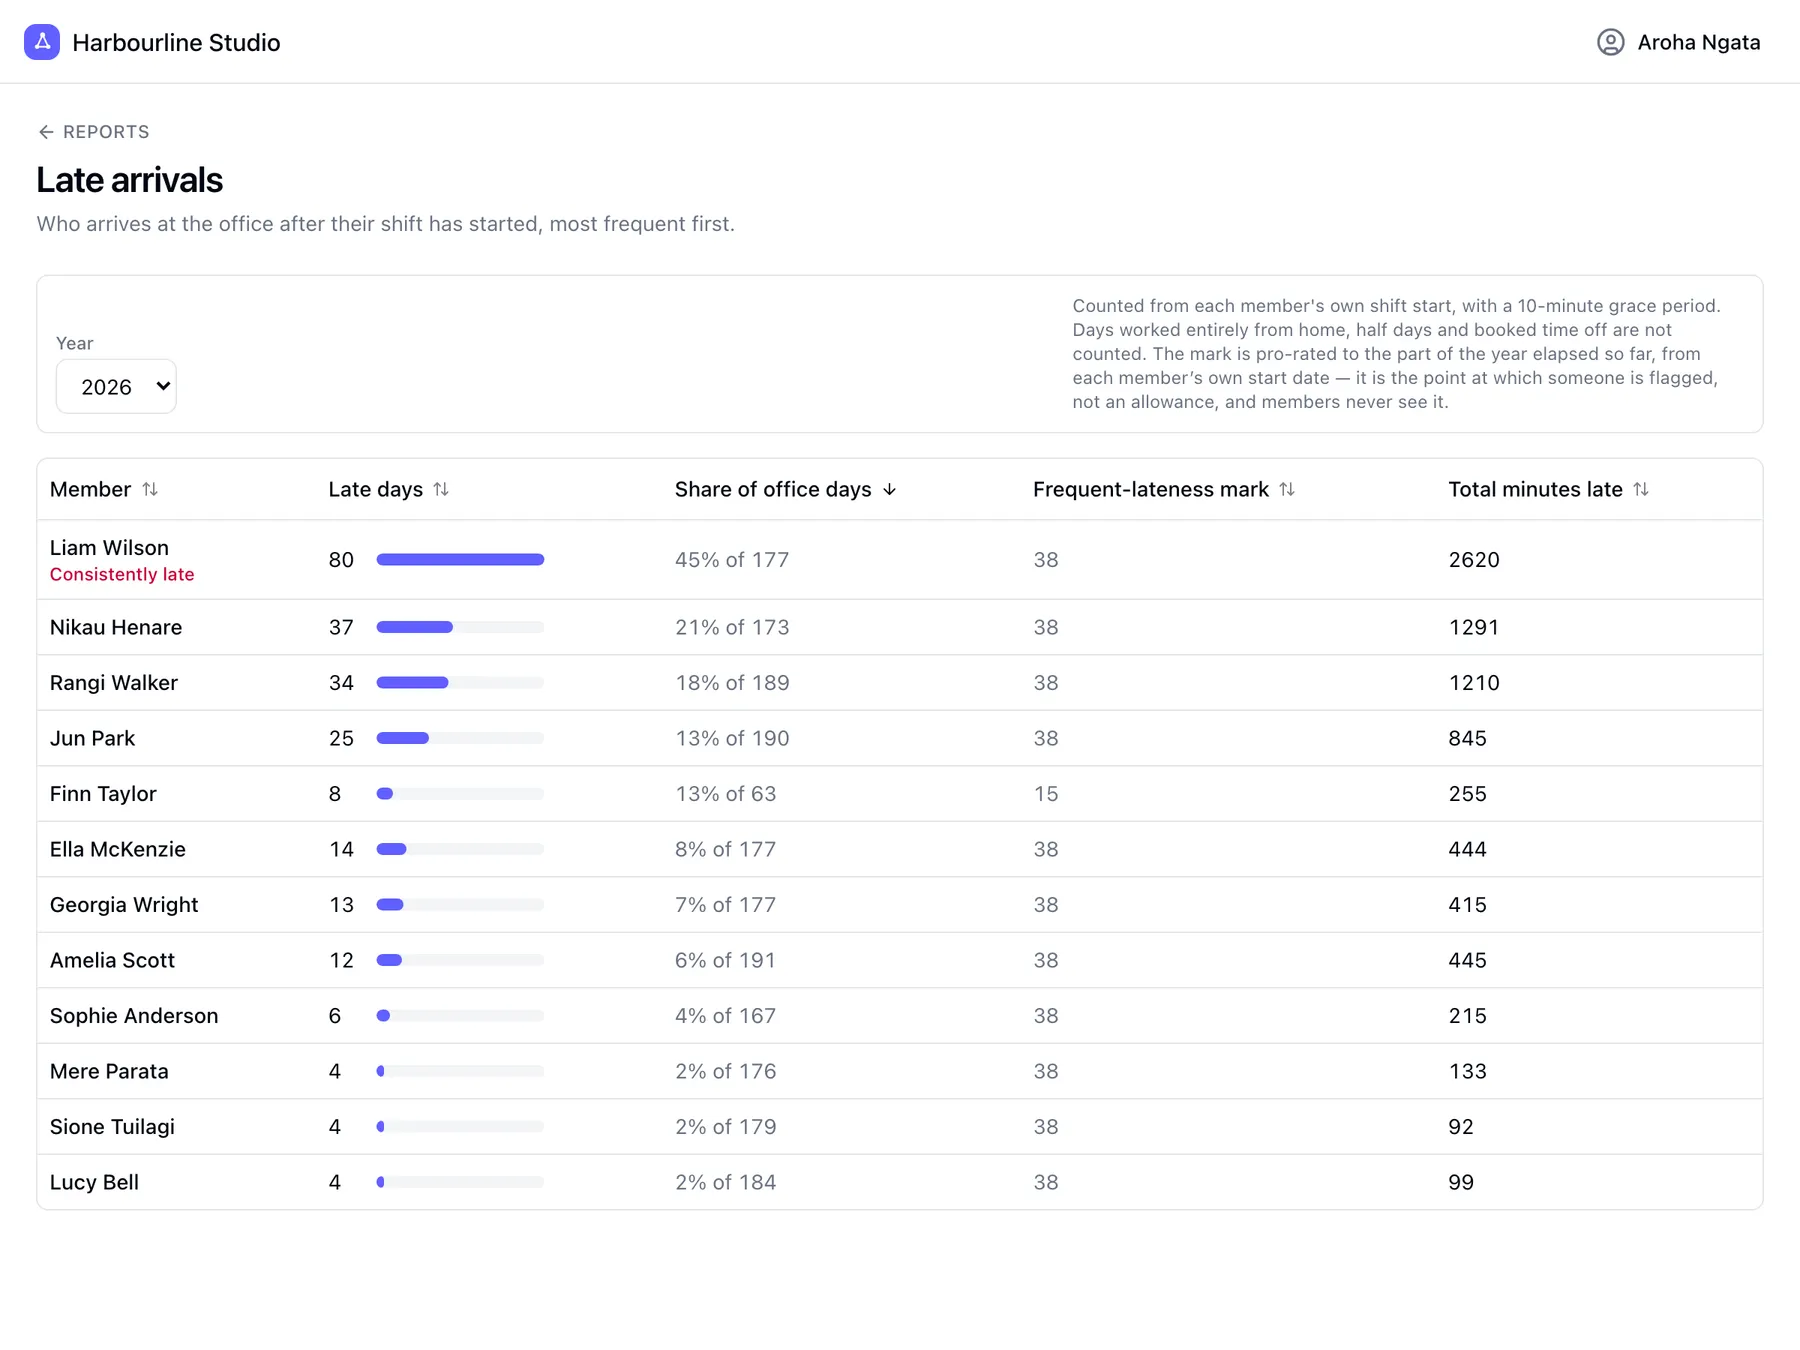Click Mere Parata member name
Image resolution: width=1800 pixels, height=1350 pixels.
[109, 1071]
